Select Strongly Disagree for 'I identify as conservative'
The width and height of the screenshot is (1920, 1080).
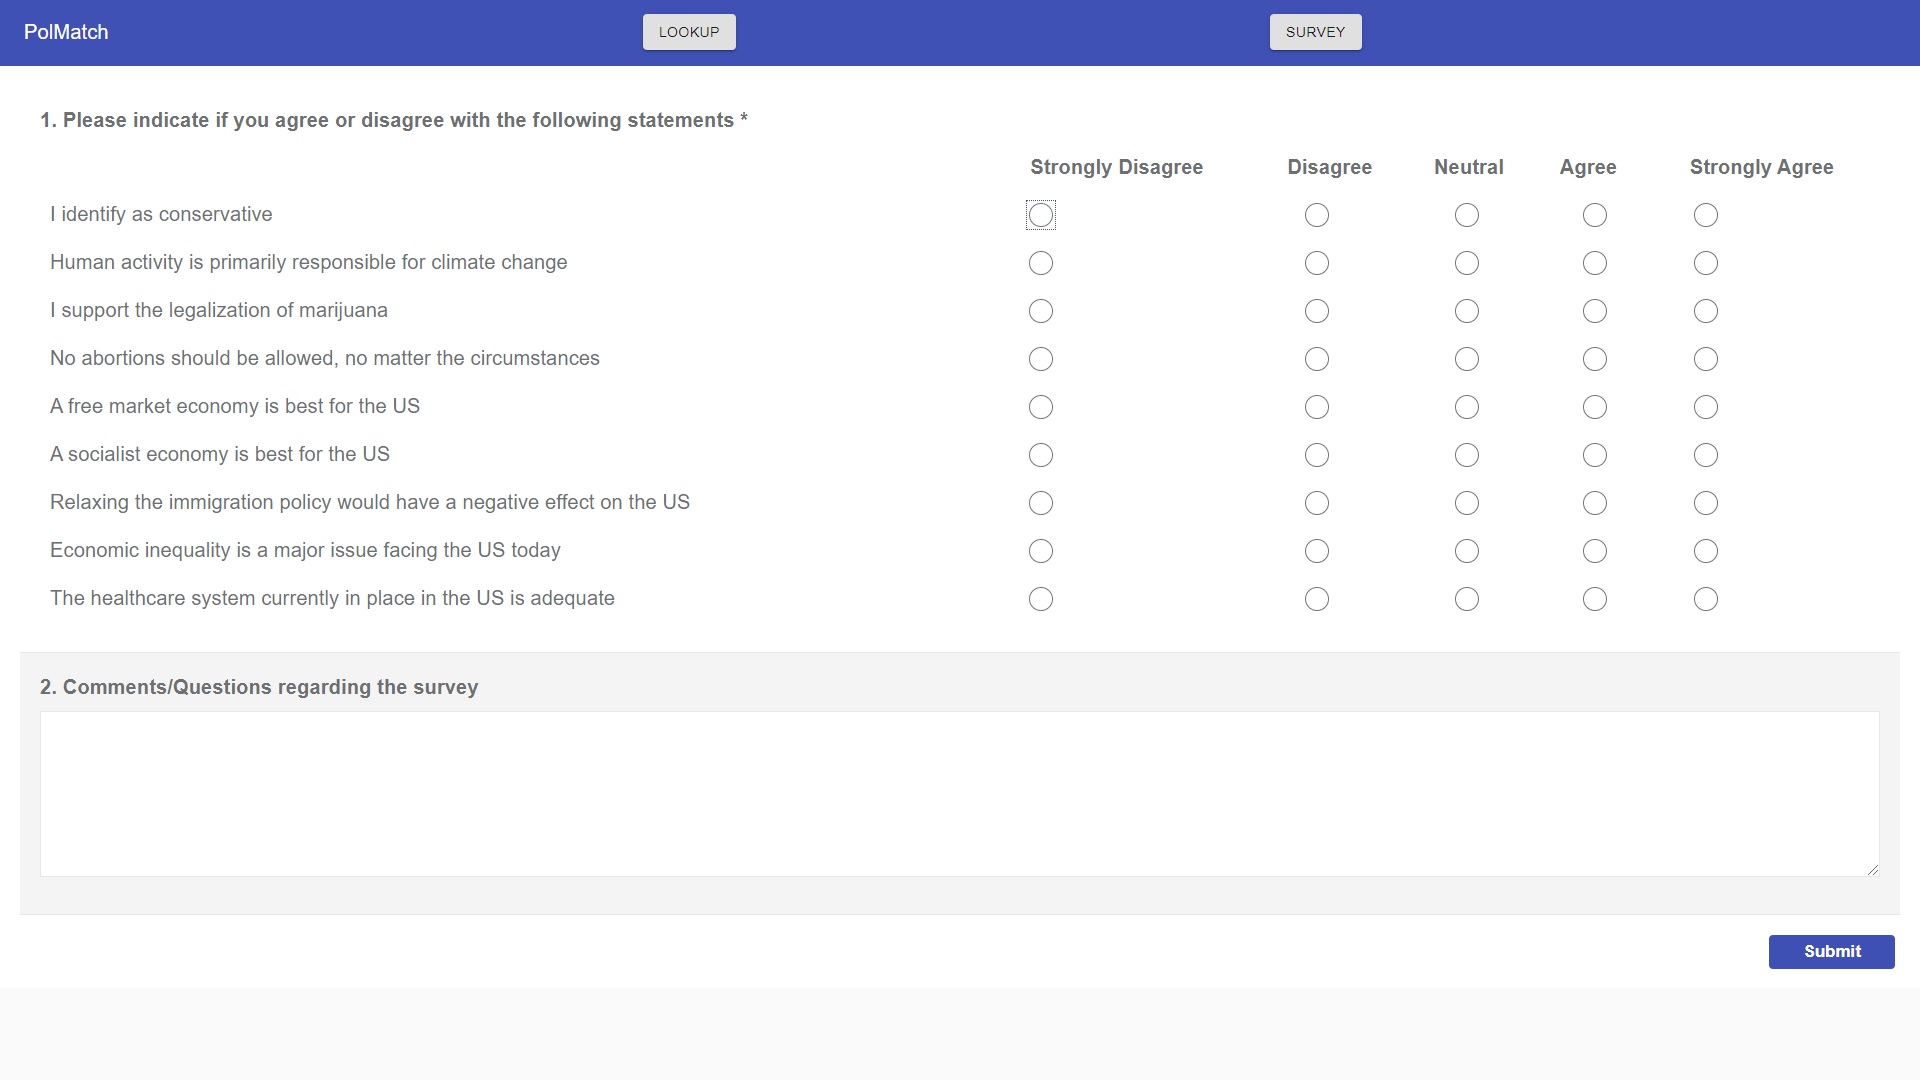[1040, 215]
